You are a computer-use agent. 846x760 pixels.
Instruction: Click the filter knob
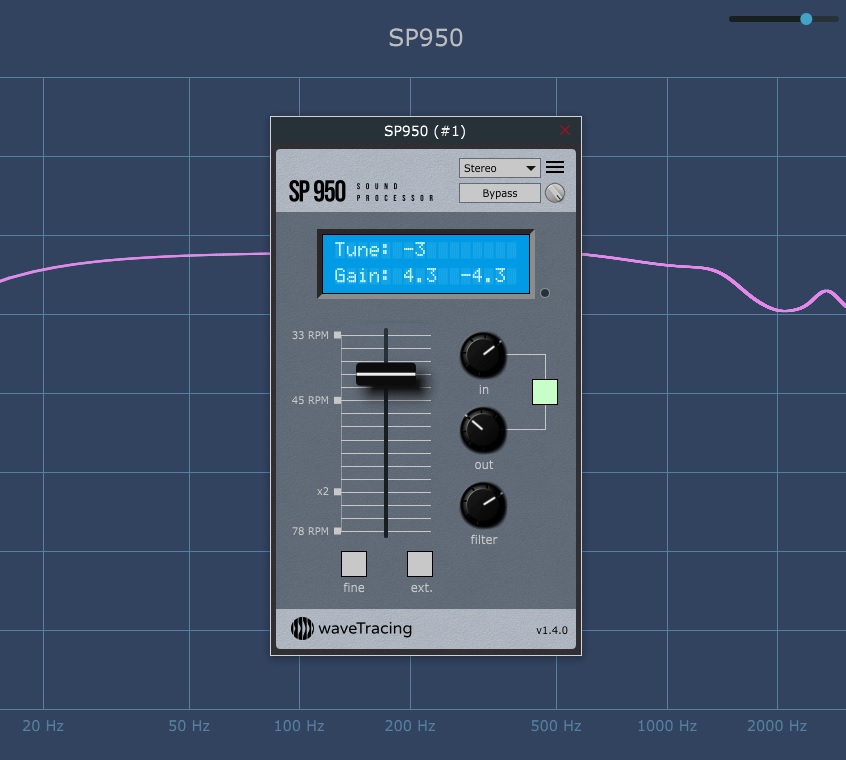click(x=483, y=504)
